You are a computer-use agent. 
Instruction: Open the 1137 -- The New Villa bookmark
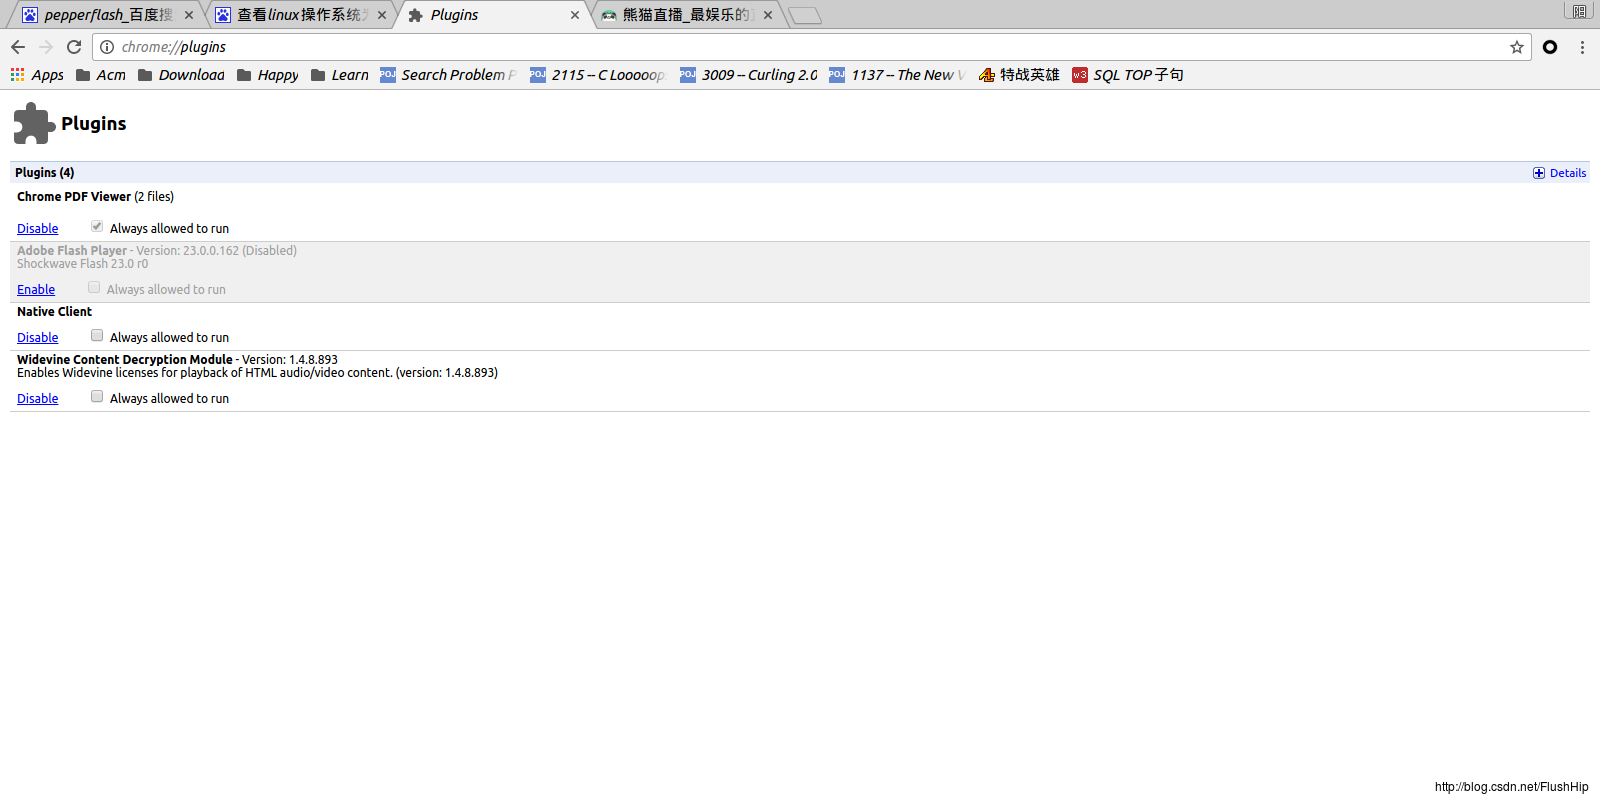(898, 75)
